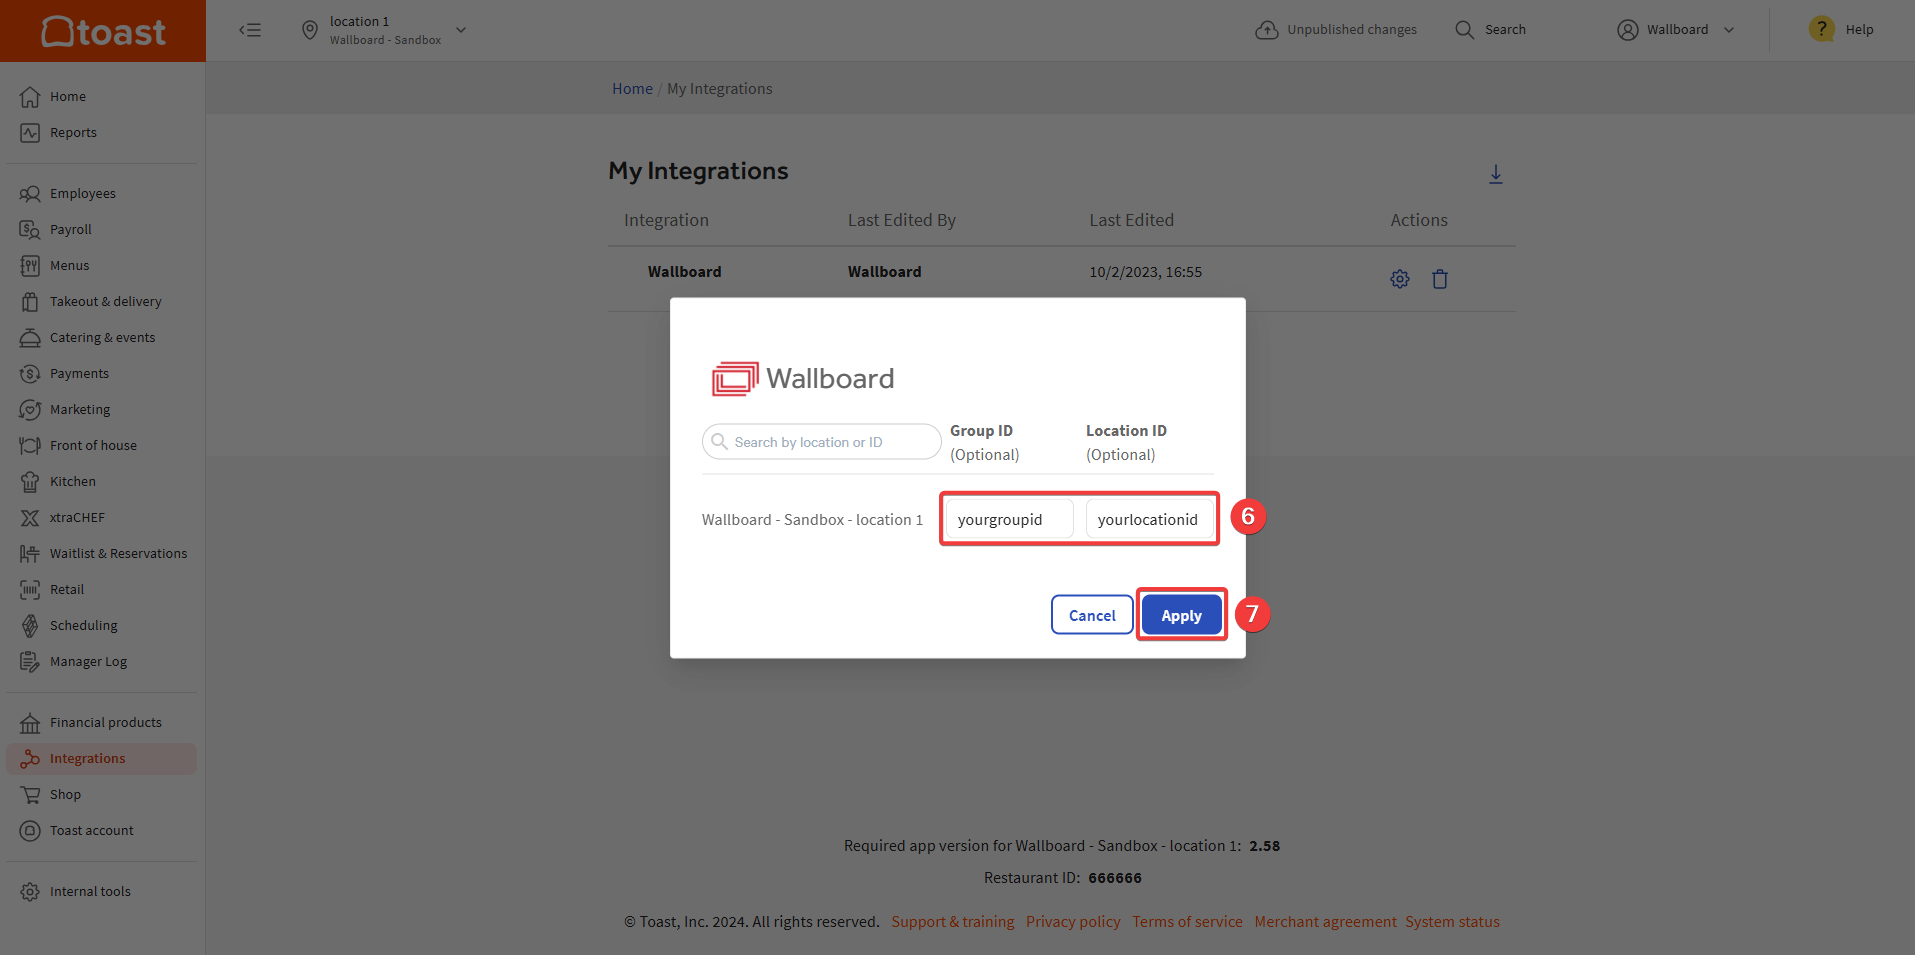Click the Apply button
Screen dimensions: 1915x955
coord(1182,615)
